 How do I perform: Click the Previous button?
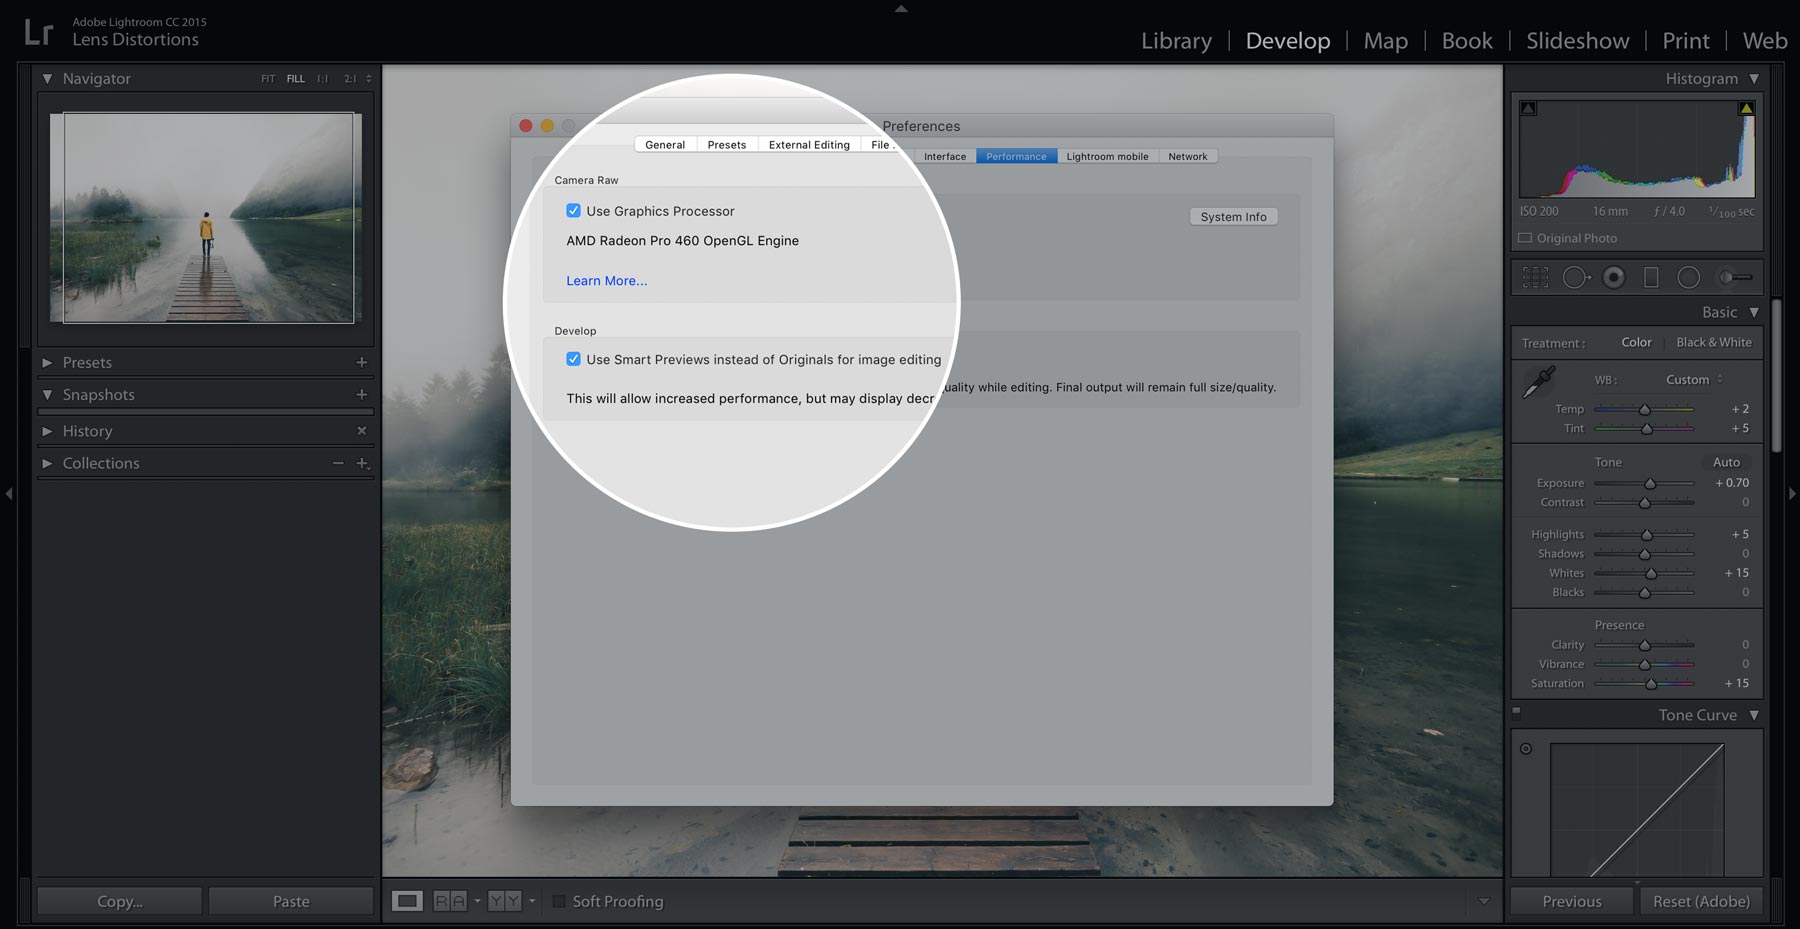(x=1572, y=901)
